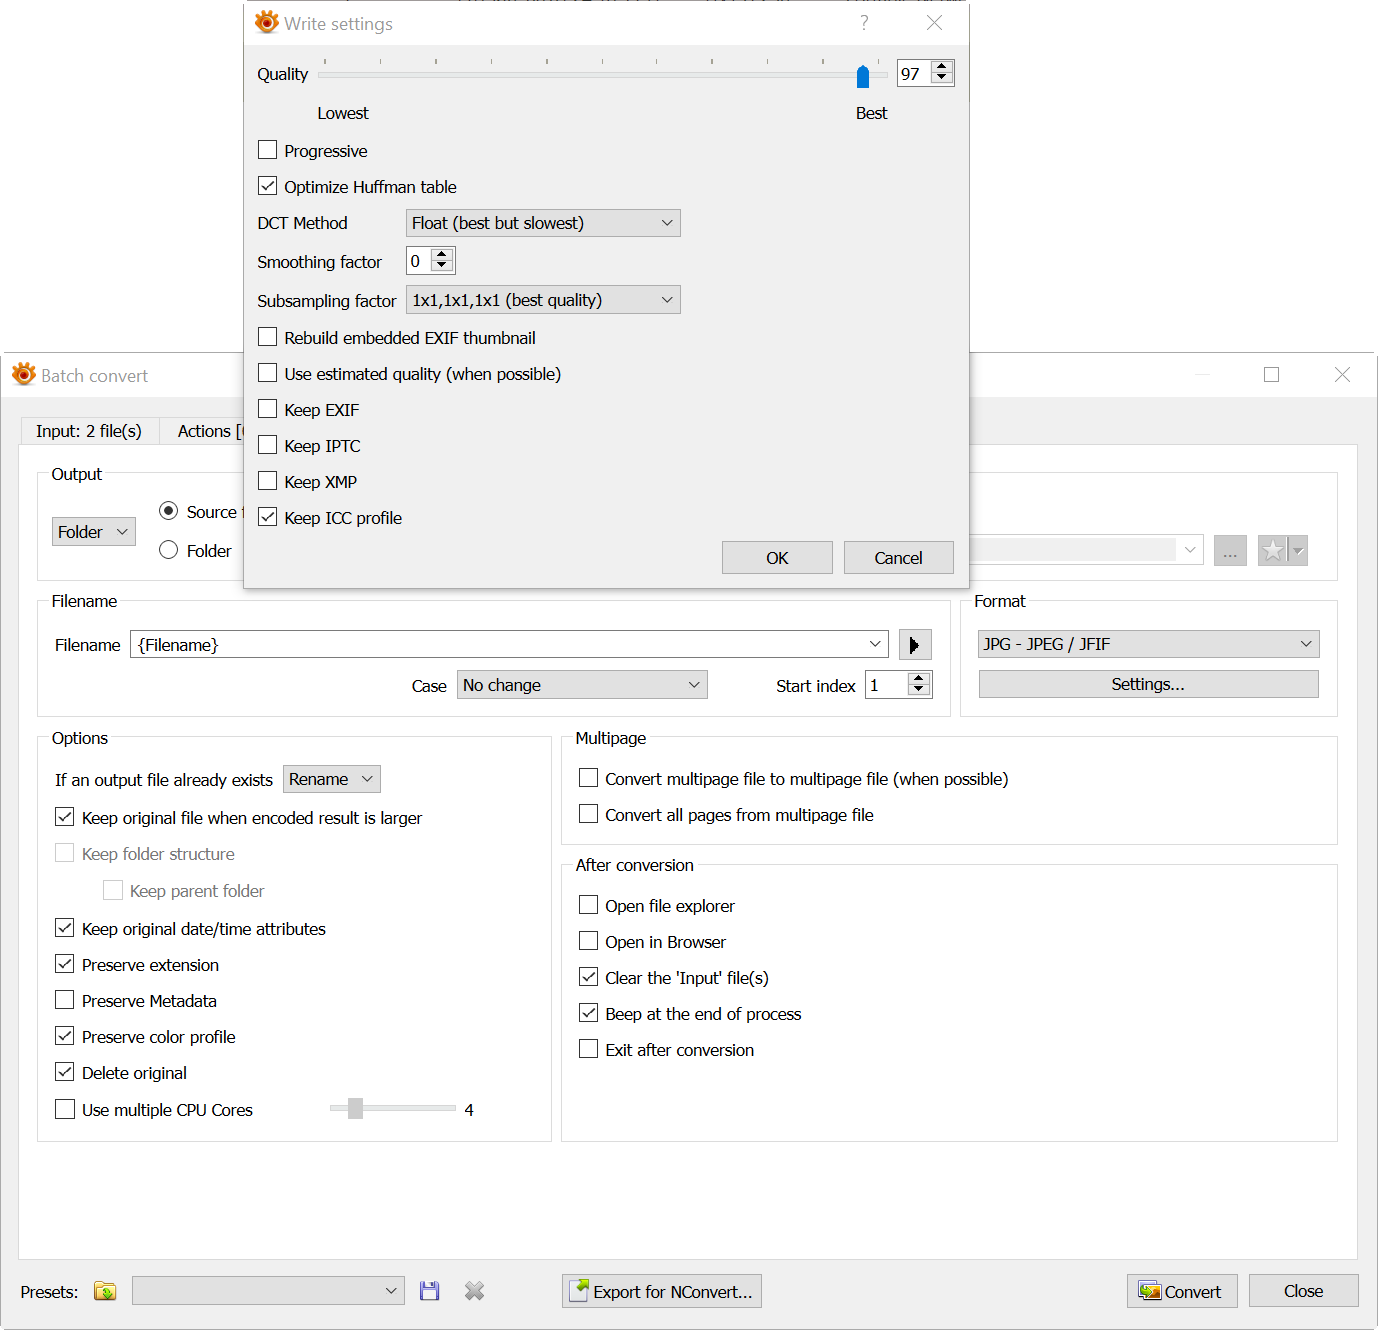The width and height of the screenshot is (1378, 1330).
Task: Click OK in Write settings
Action: [777, 558]
